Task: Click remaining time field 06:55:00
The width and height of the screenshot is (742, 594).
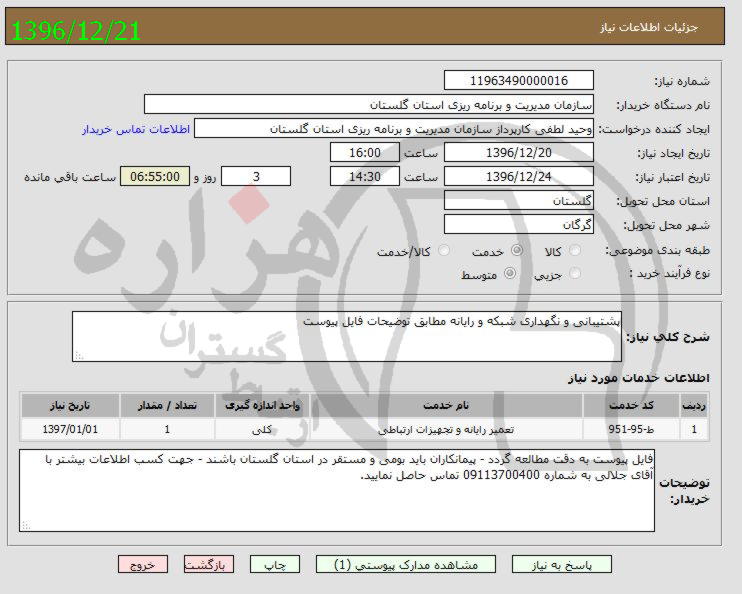Action: (x=155, y=177)
